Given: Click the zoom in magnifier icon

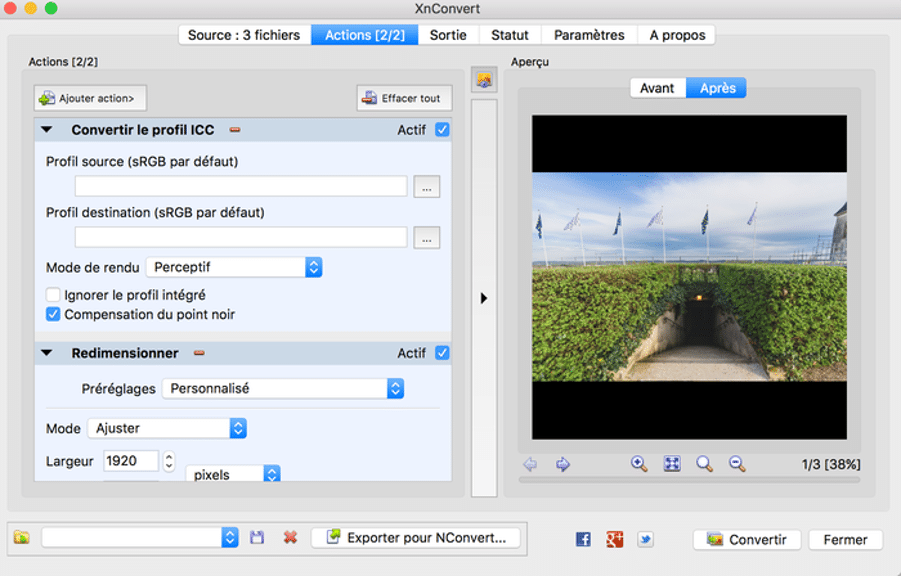Looking at the screenshot, I should [639, 464].
